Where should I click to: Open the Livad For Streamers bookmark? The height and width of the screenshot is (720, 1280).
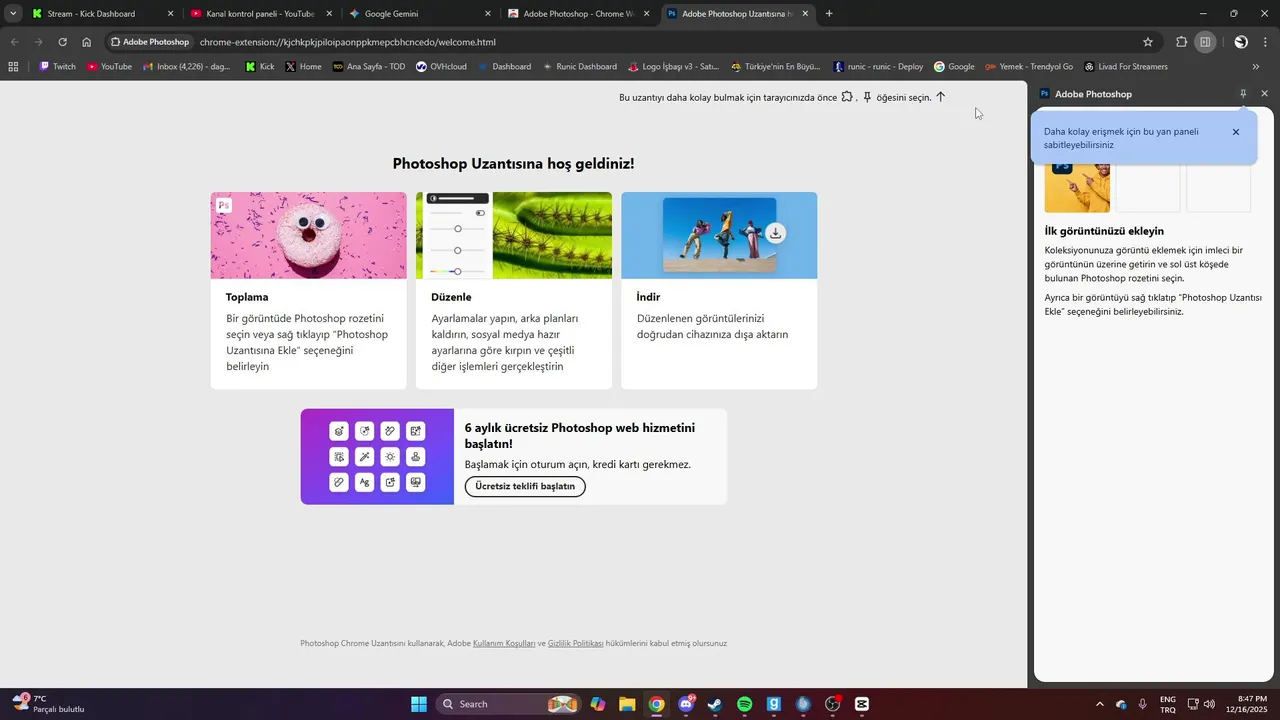tap(1125, 67)
